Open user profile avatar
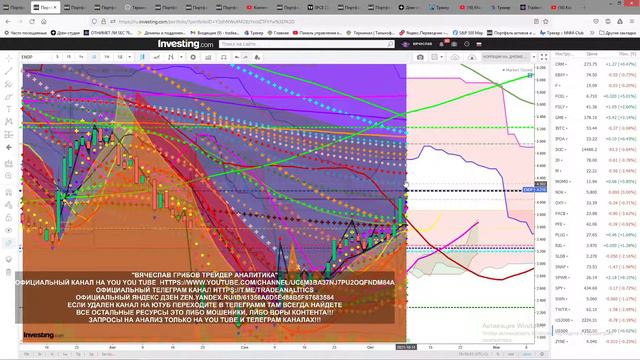Image resolution: width=640 pixels, height=360 pixels. click(405, 44)
